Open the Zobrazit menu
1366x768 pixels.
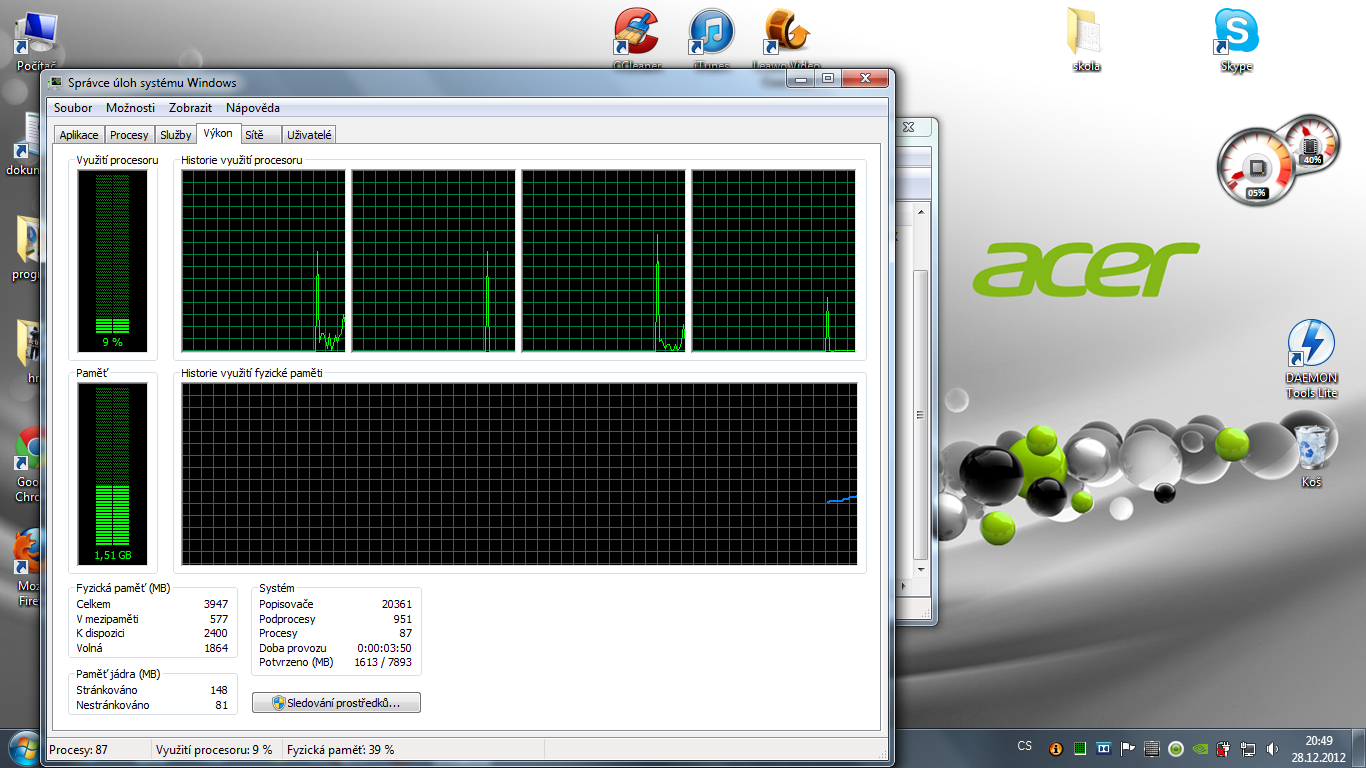click(190, 108)
